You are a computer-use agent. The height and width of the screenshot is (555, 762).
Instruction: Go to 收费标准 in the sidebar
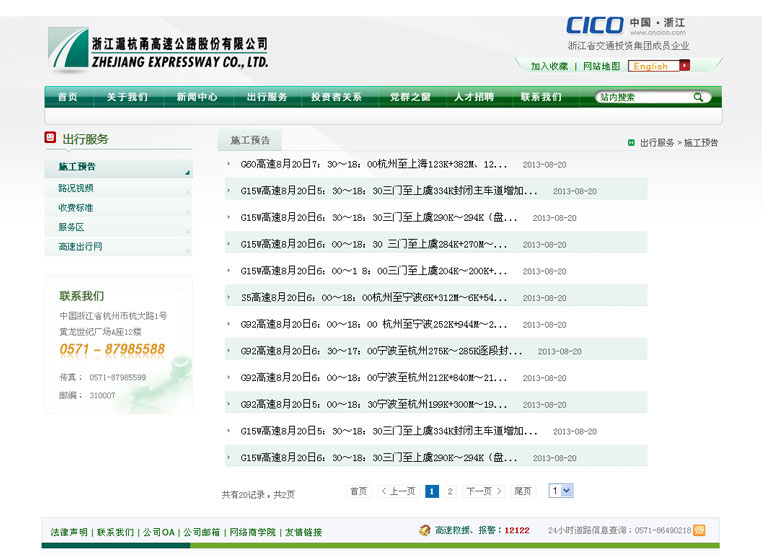click(x=76, y=207)
